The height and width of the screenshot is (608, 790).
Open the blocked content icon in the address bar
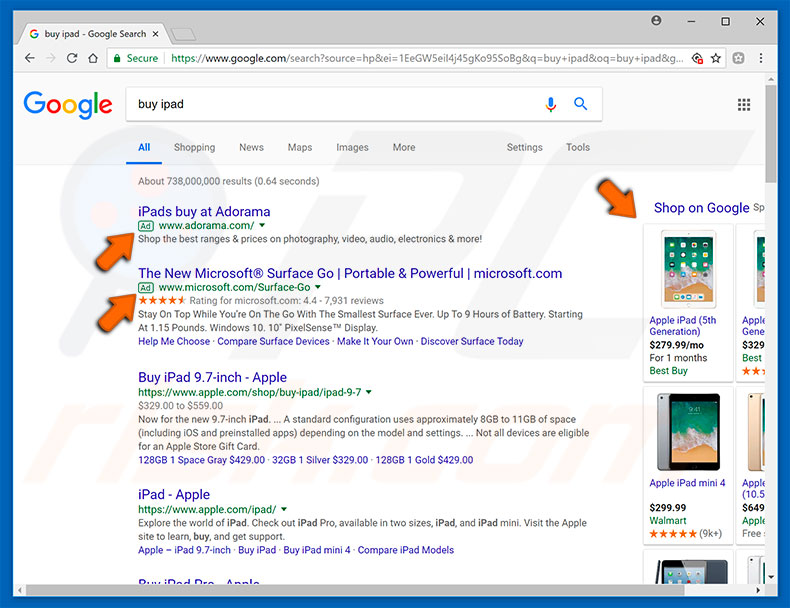click(697, 58)
